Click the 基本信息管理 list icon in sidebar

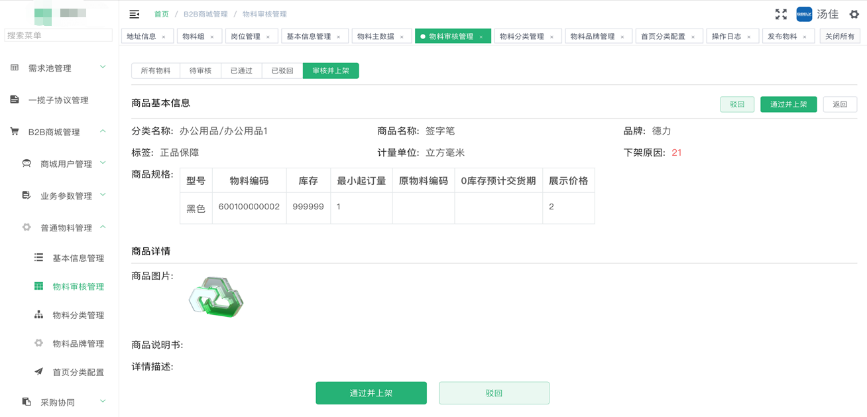[x=39, y=258]
